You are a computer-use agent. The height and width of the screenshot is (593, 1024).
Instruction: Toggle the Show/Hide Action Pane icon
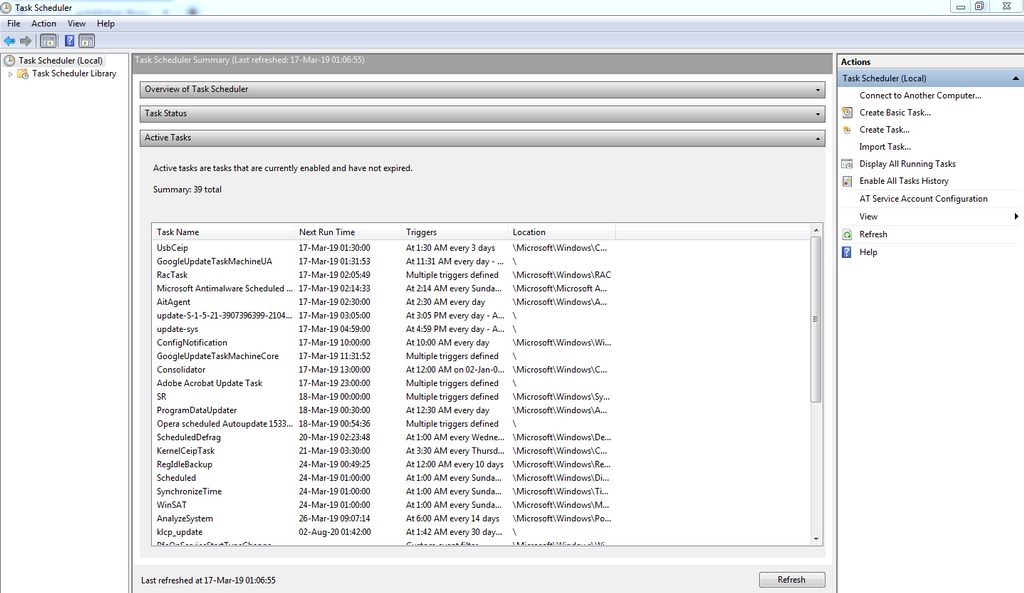tap(87, 41)
